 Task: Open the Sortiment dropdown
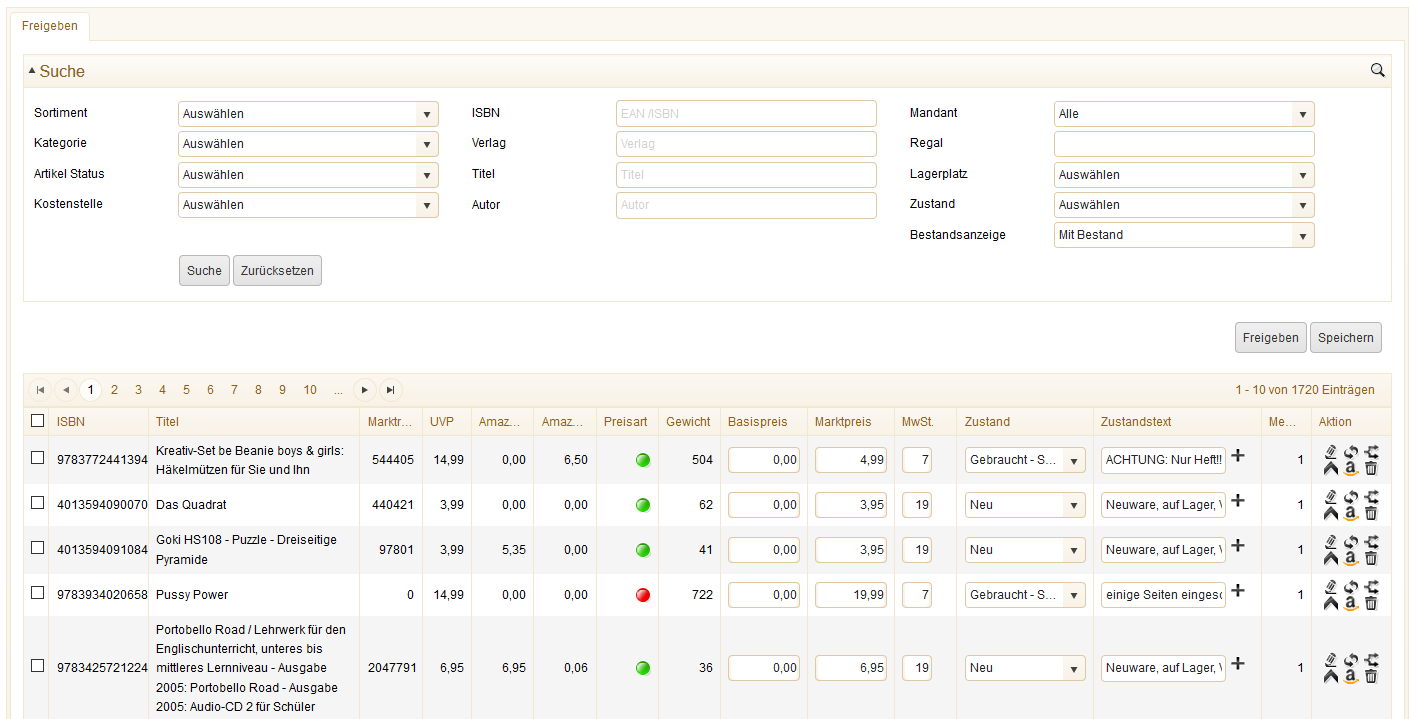pyautogui.click(x=308, y=114)
